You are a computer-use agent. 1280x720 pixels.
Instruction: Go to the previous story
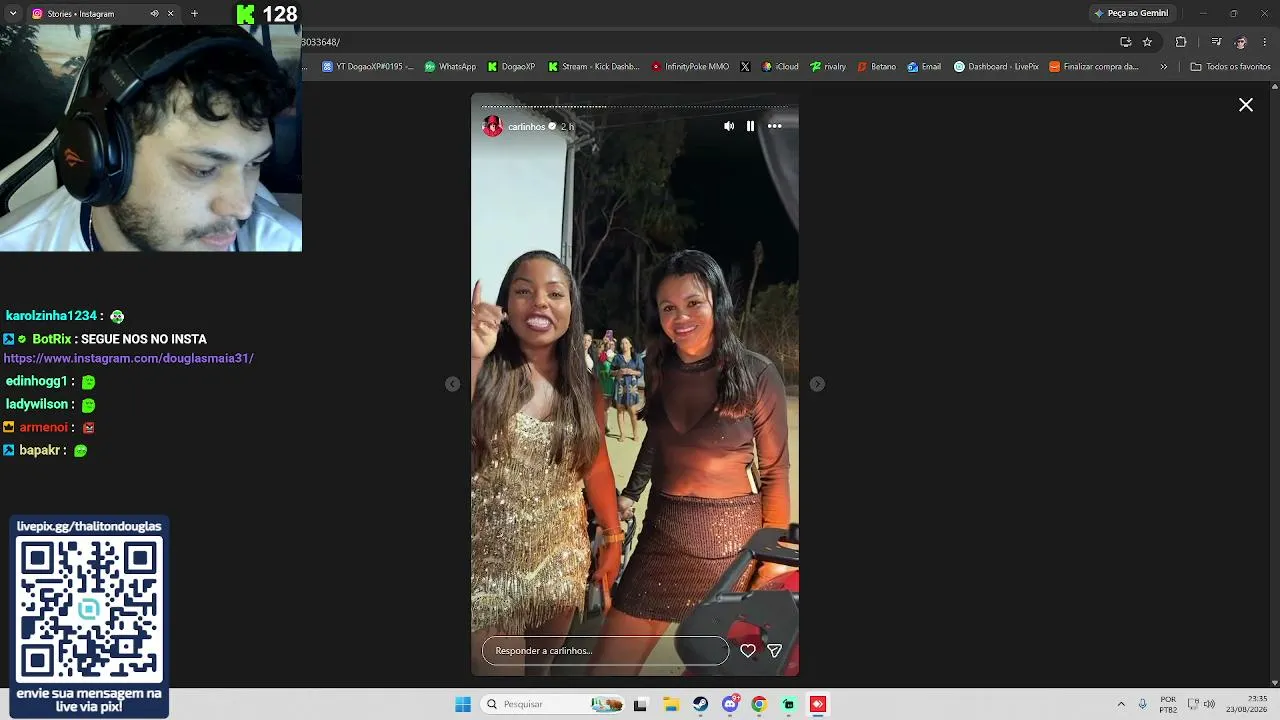pyautogui.click(x=453, y=384)
